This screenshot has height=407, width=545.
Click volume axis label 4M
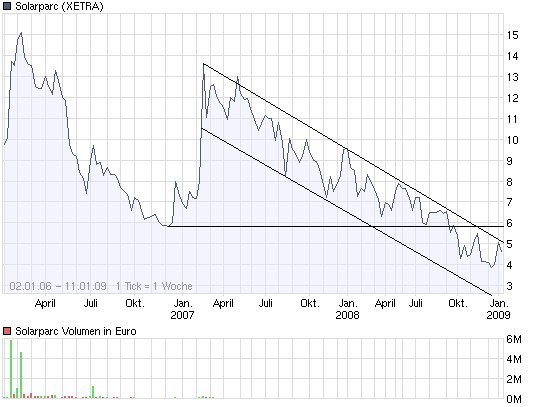coord(514,359)
